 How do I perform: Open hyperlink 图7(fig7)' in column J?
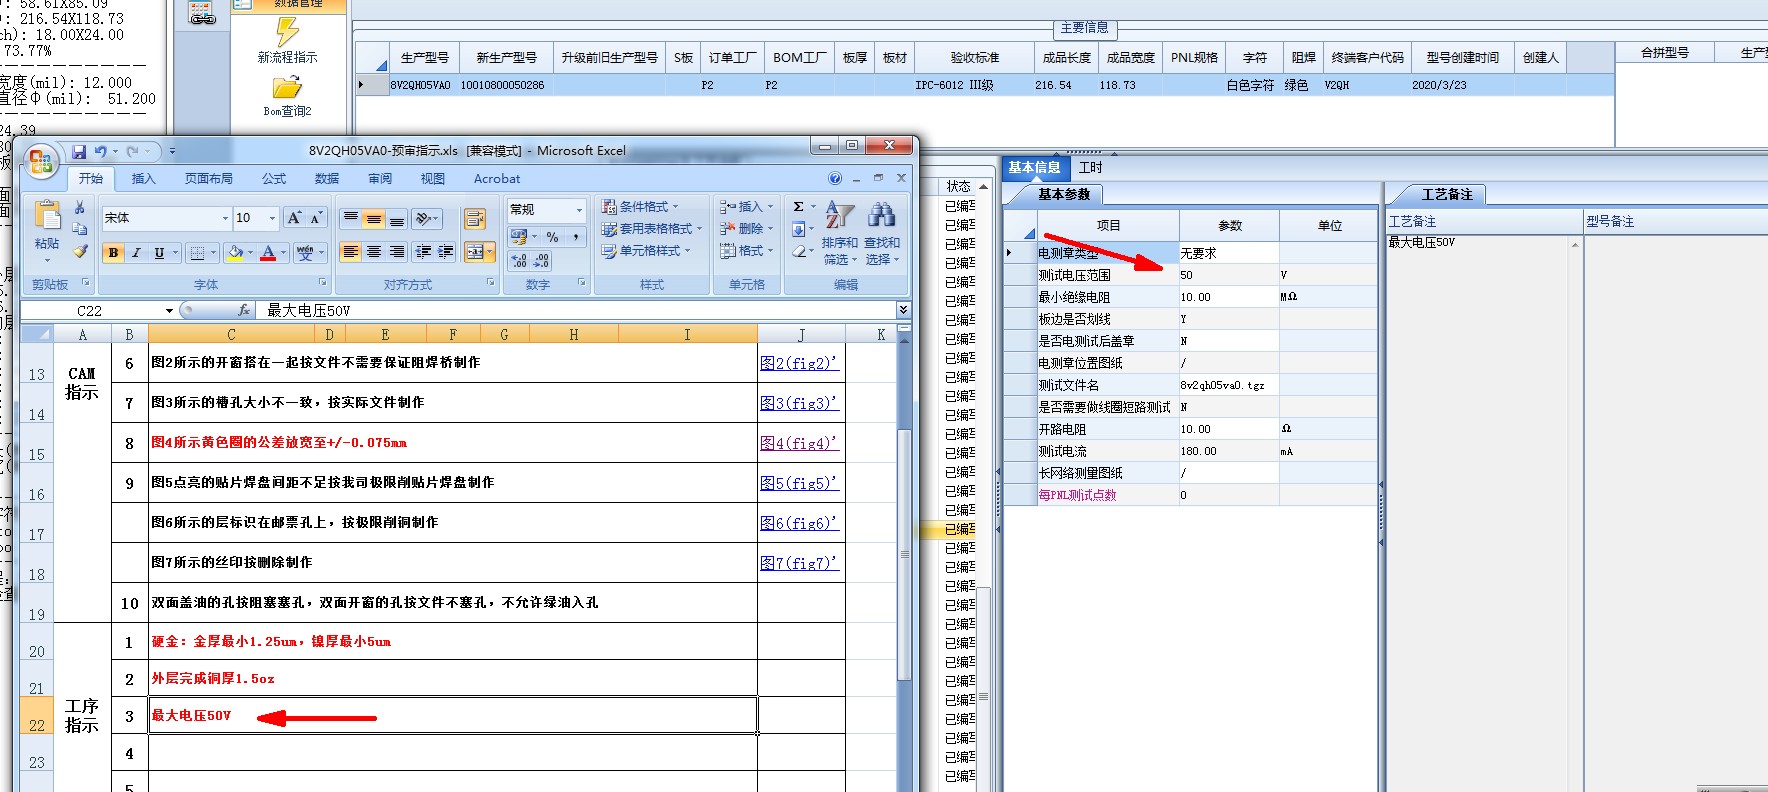[798, 563]
